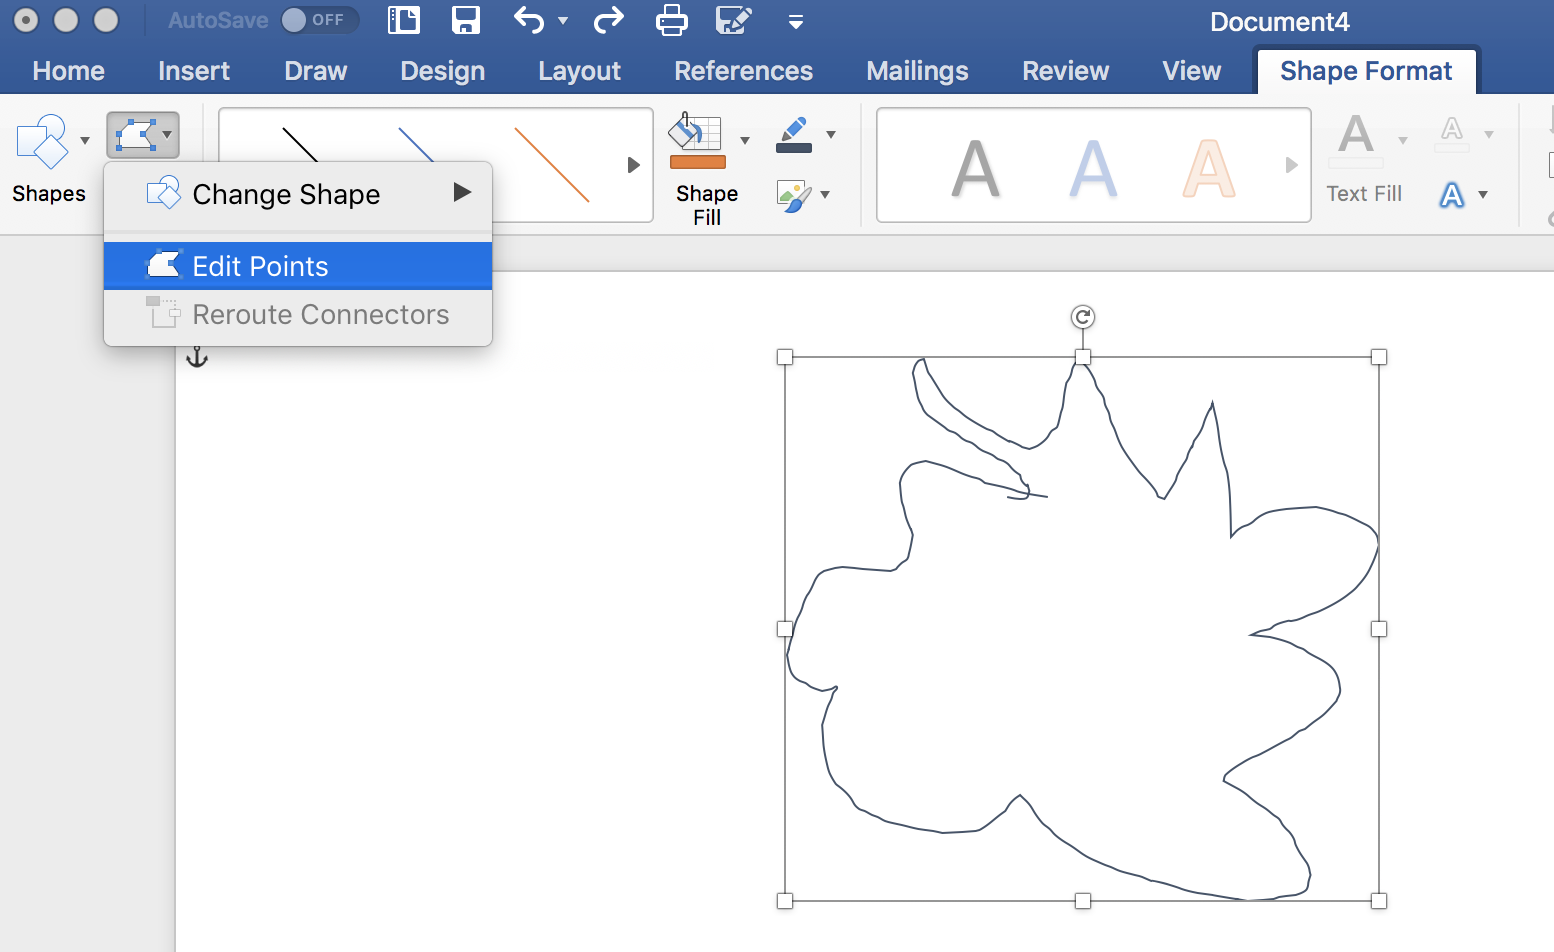Image resolution: width=1554 pixels, height=952 pixels.
Task: Expand the shape styles gallery arrow
Action: [x=634, y=165]
